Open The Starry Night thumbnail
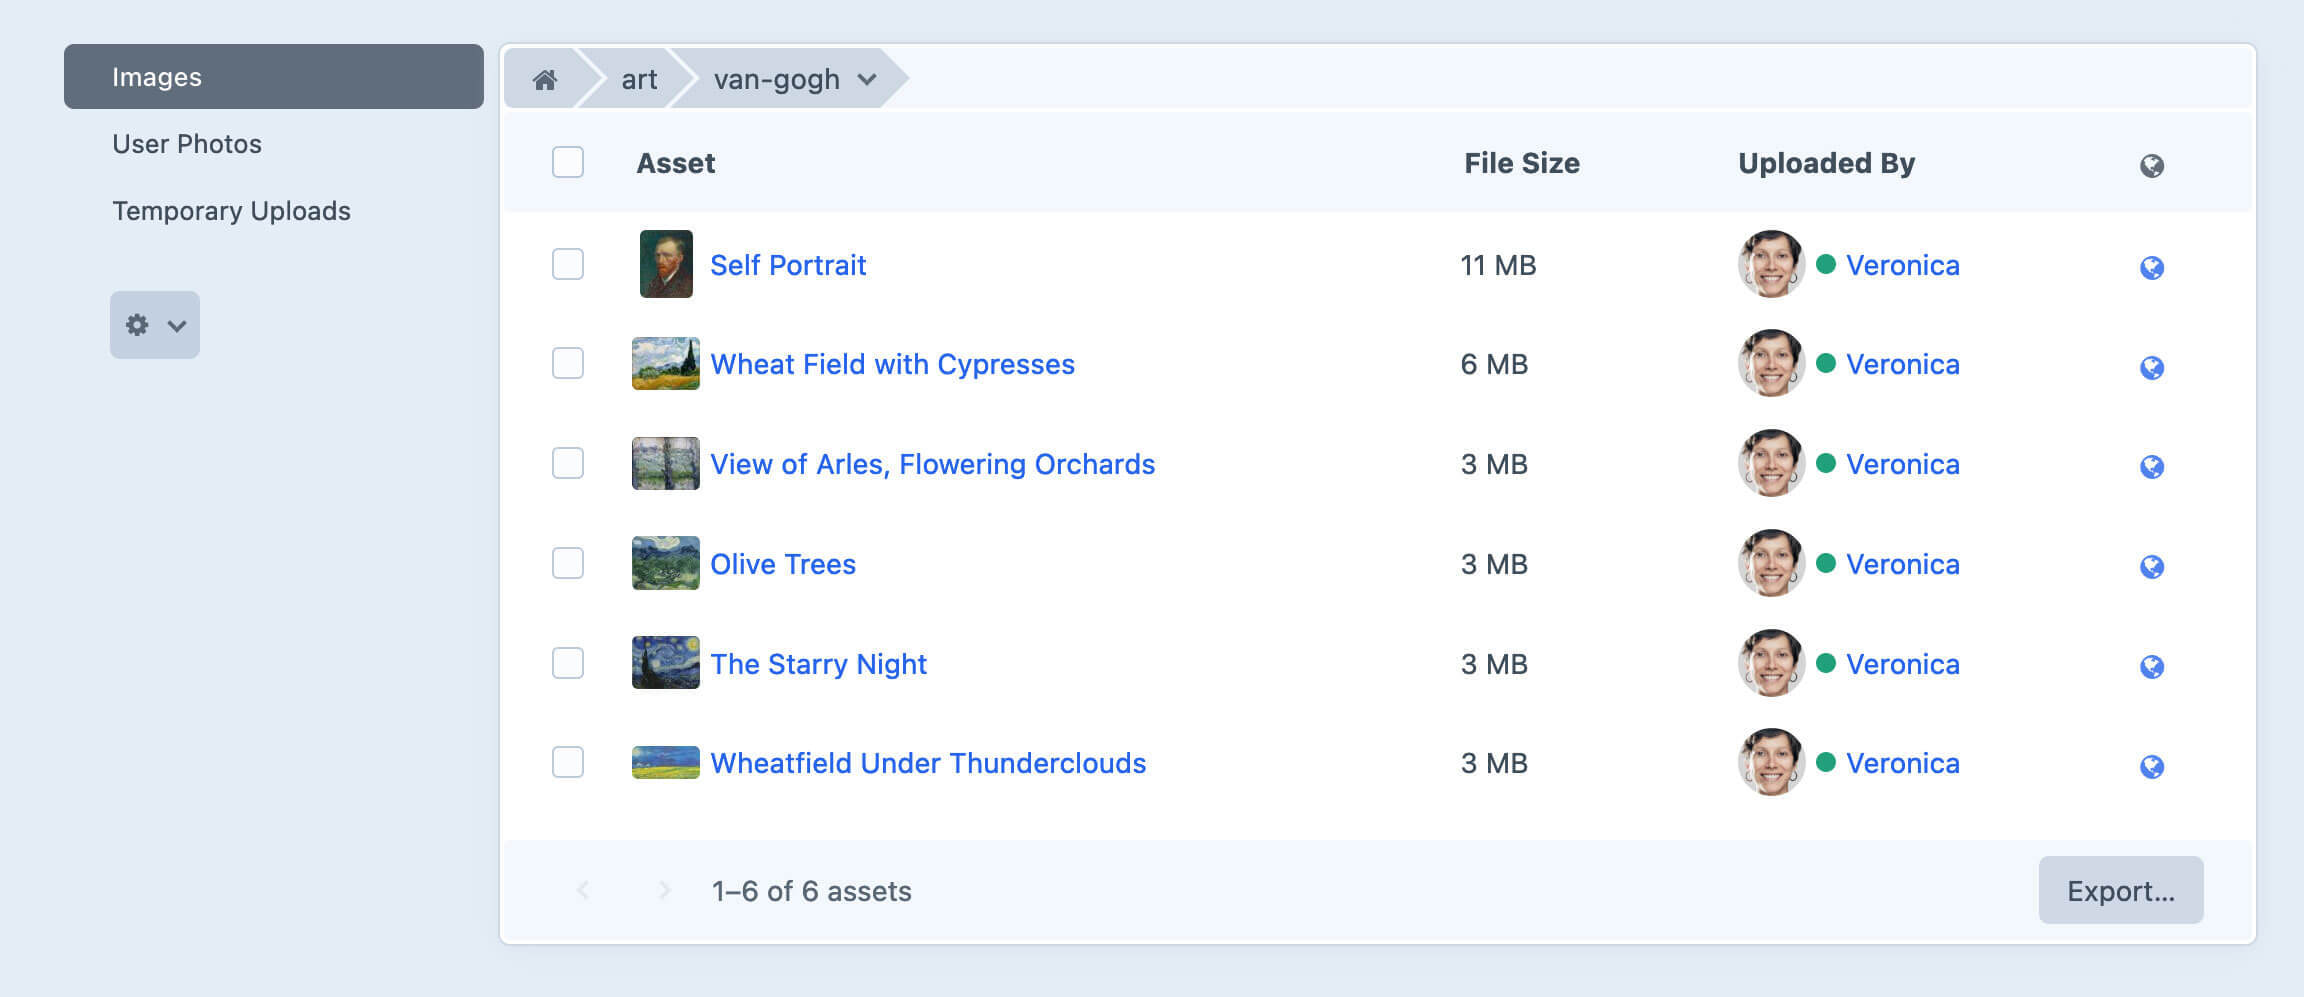 click(x=666, y=663)
